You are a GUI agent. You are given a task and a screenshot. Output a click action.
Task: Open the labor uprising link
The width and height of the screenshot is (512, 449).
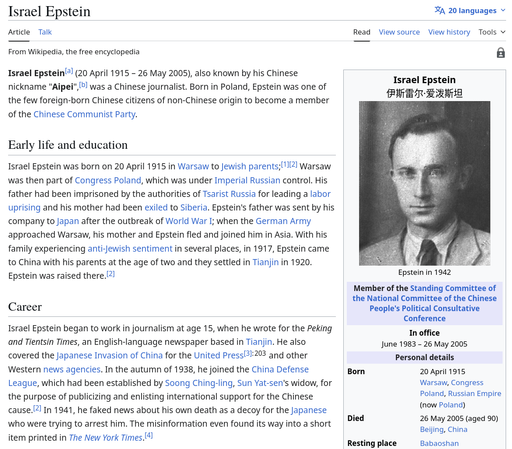[x=320, y=194]
